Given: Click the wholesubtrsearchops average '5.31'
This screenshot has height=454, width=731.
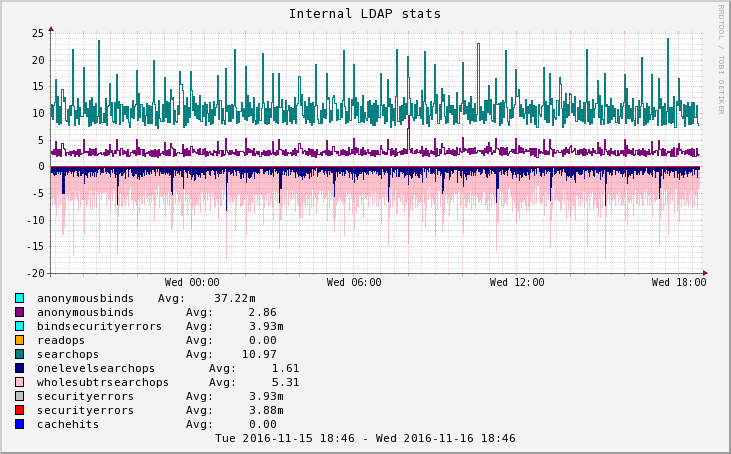Looking at the screenshot, I should pyautogui.click(x=285, y=382).
